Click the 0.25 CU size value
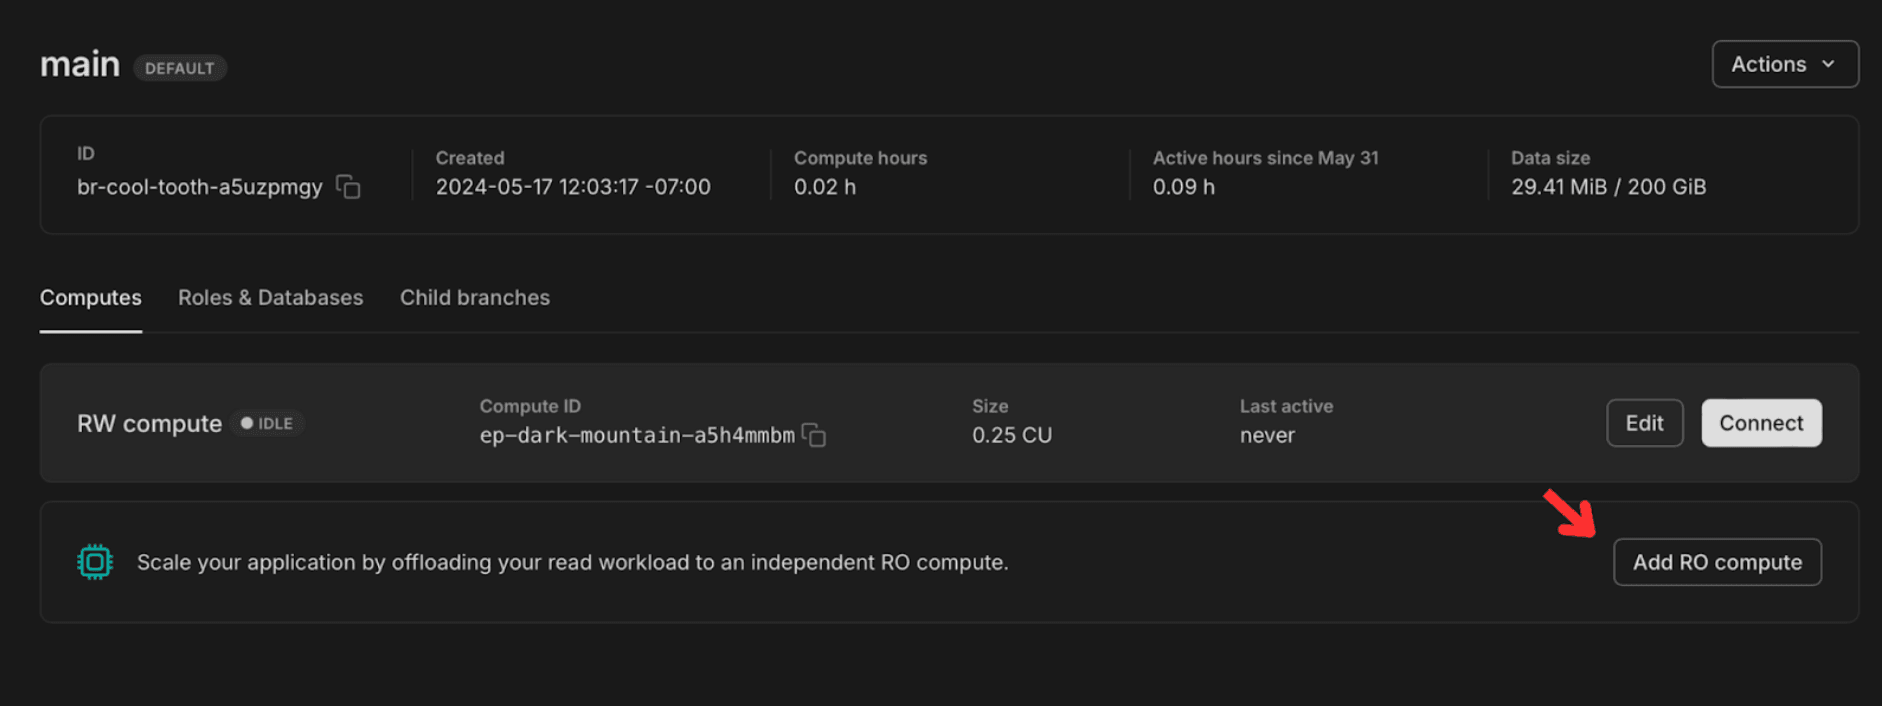 [x=1011, y=435]
